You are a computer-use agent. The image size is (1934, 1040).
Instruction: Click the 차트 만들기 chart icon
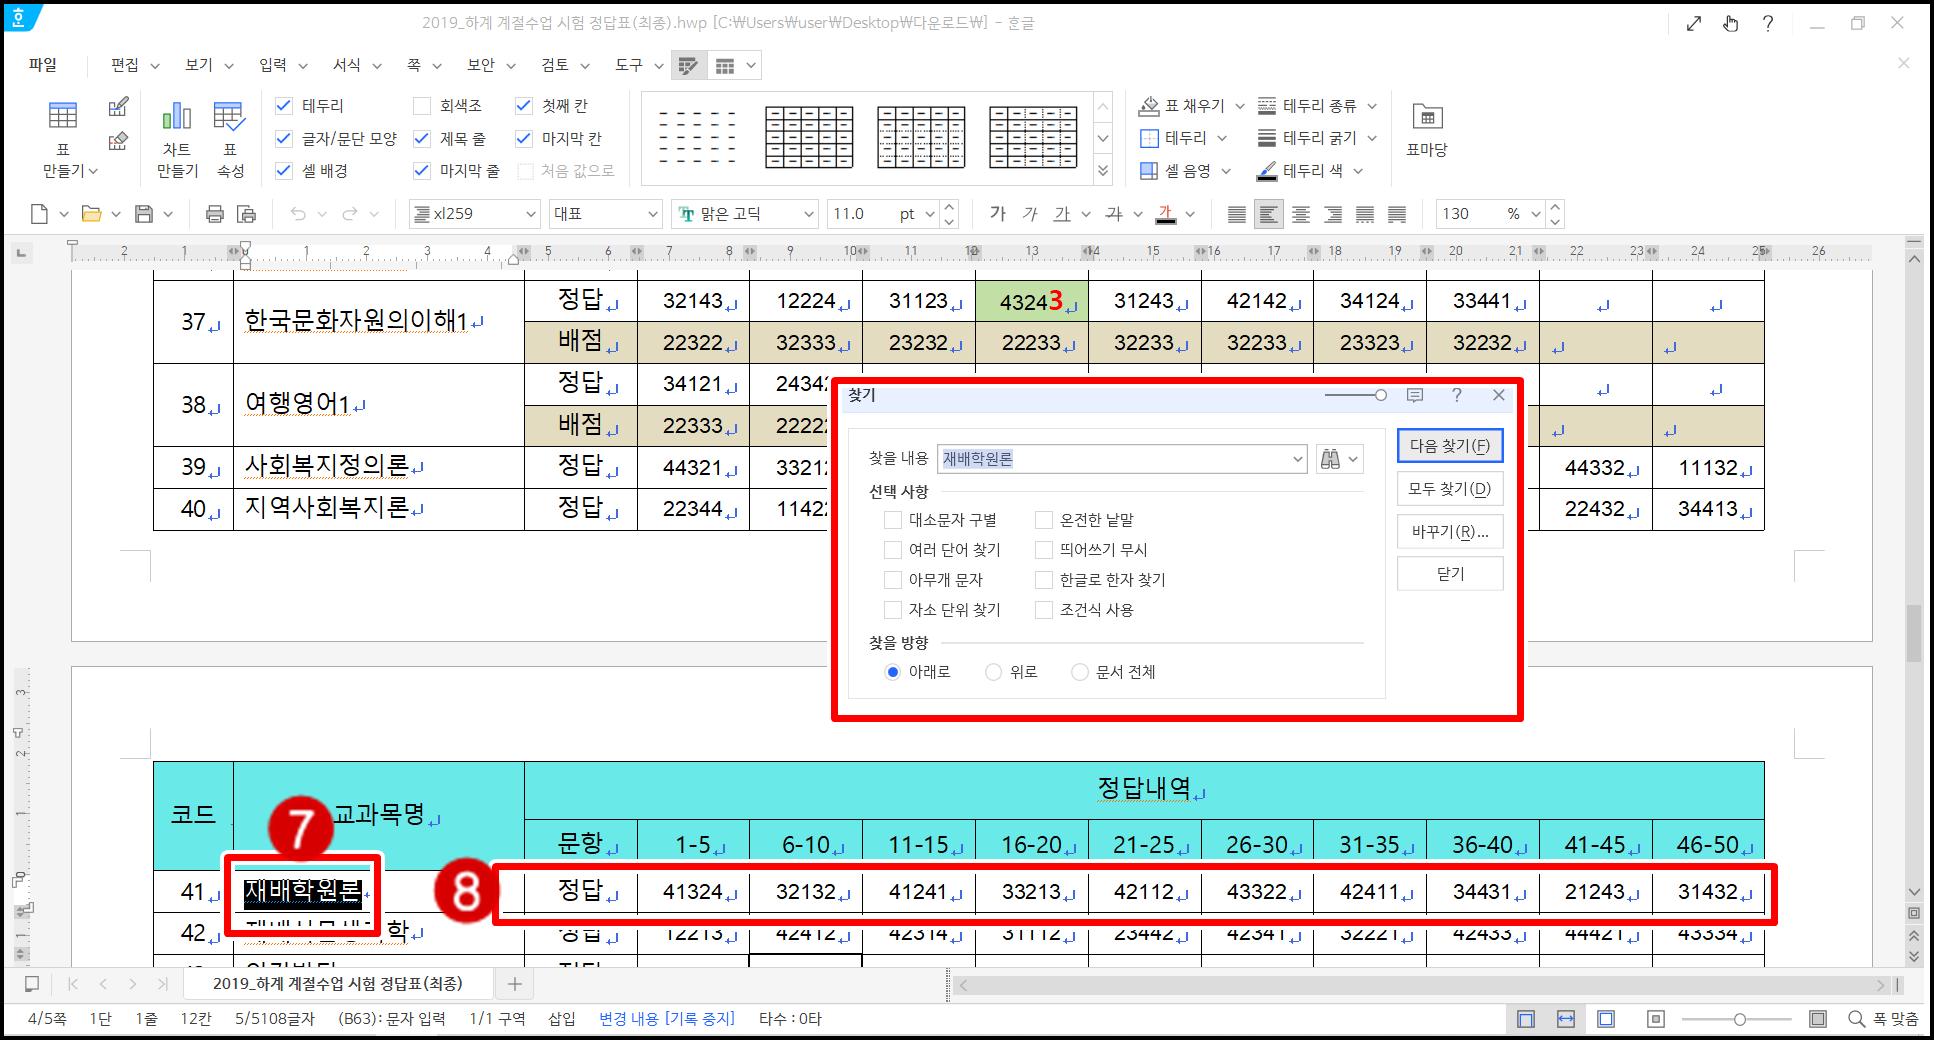(x=176, y=116)
